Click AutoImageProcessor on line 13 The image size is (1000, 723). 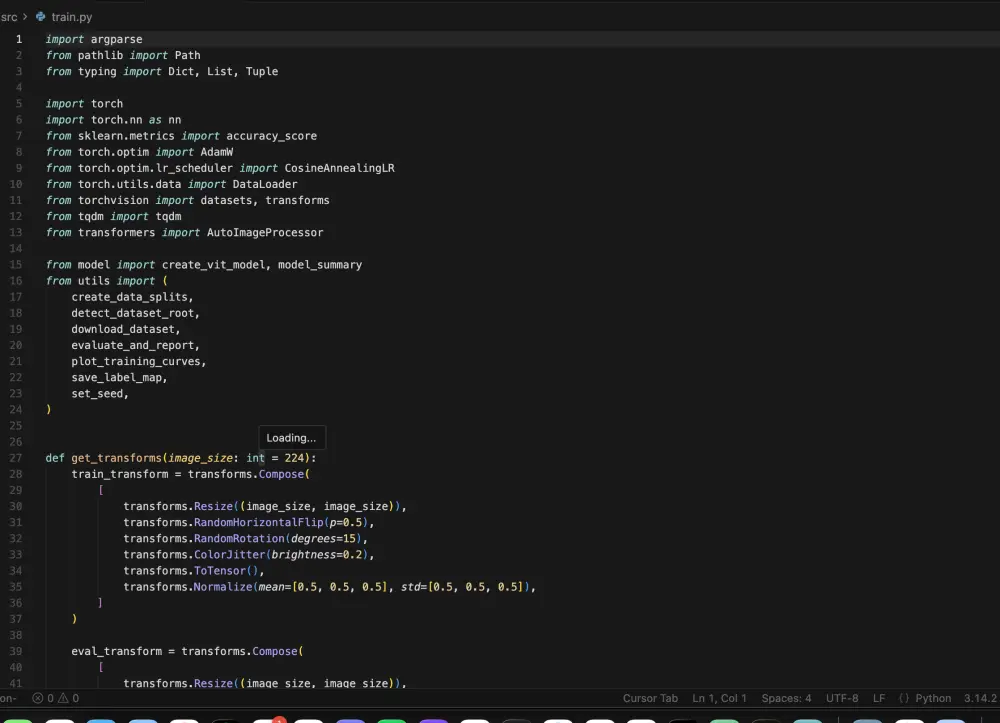[265, 232]
